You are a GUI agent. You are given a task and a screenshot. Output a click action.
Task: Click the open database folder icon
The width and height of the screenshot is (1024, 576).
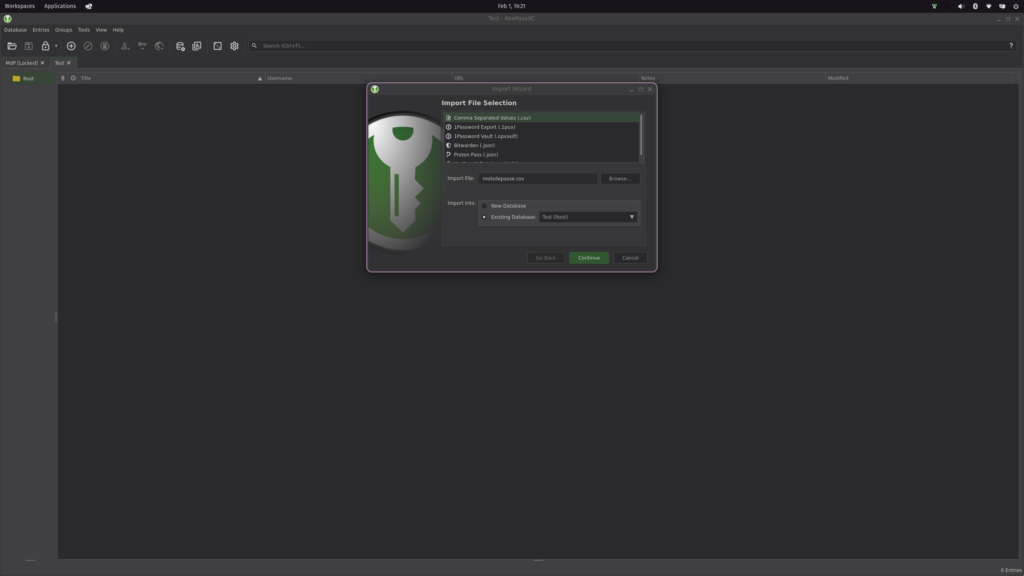click(x=12, y=46)
